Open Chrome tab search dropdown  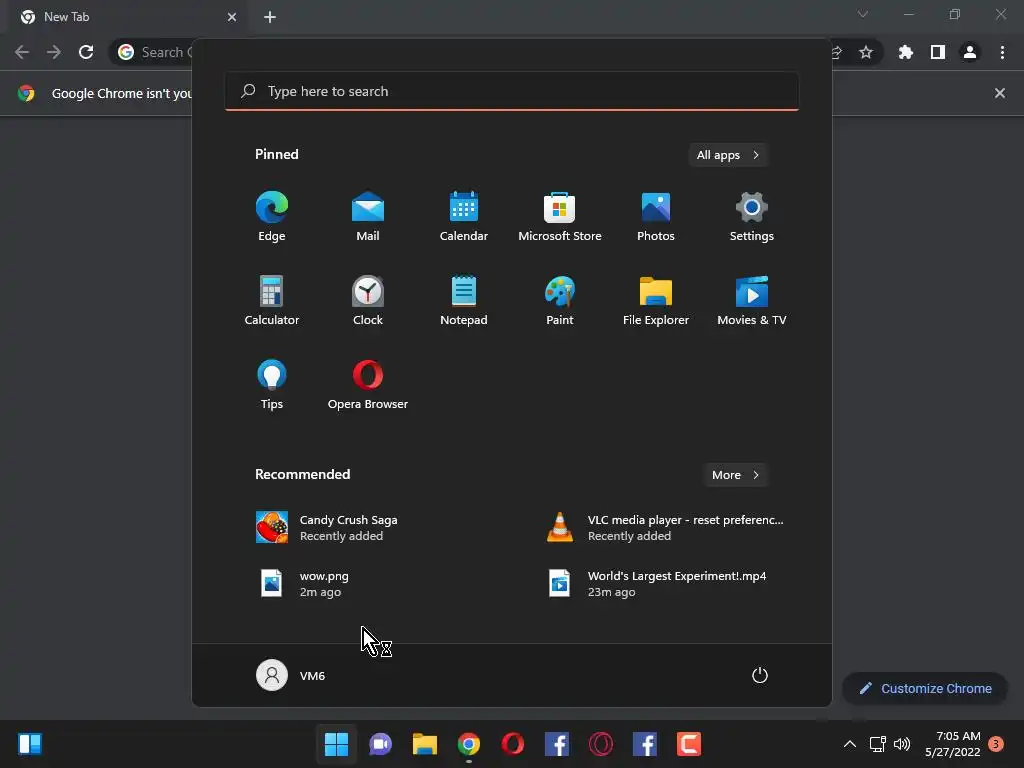(x=863, y=14)
